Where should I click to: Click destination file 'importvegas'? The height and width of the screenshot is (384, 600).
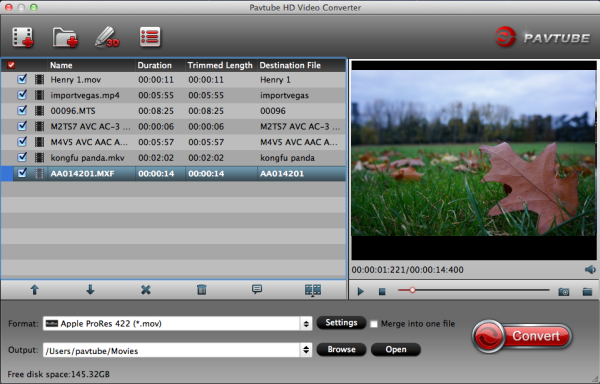tap(284, 96)
